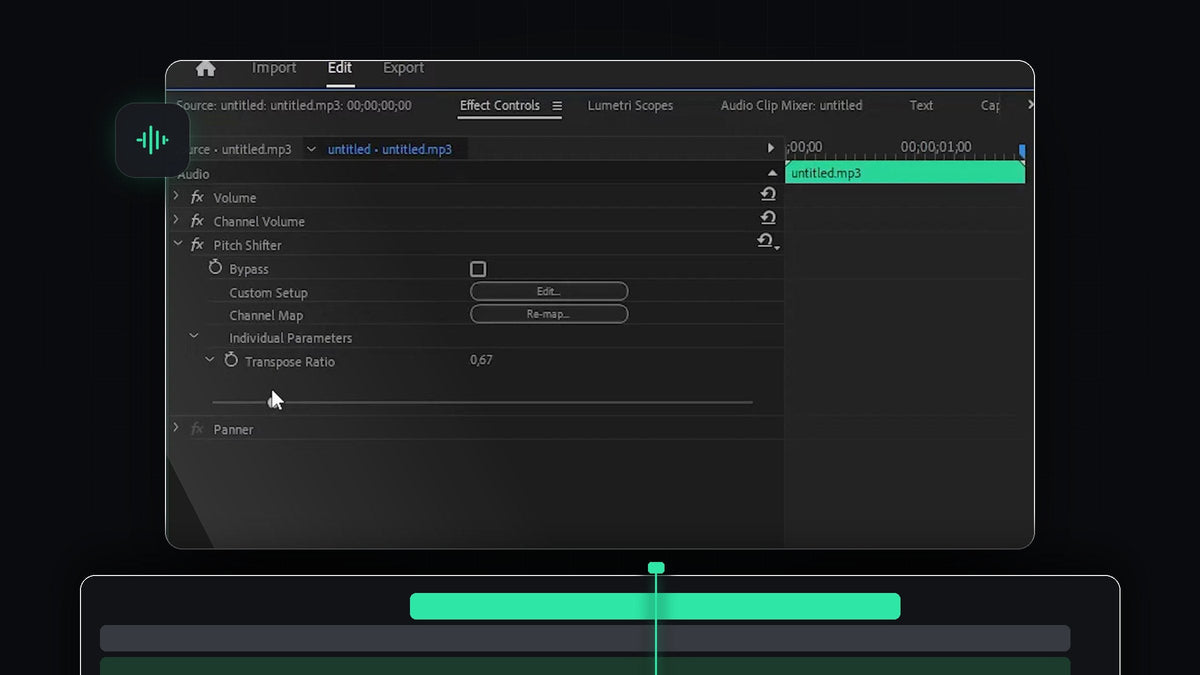
Task: Open the Text panel tab
Action: coord(921,105)
